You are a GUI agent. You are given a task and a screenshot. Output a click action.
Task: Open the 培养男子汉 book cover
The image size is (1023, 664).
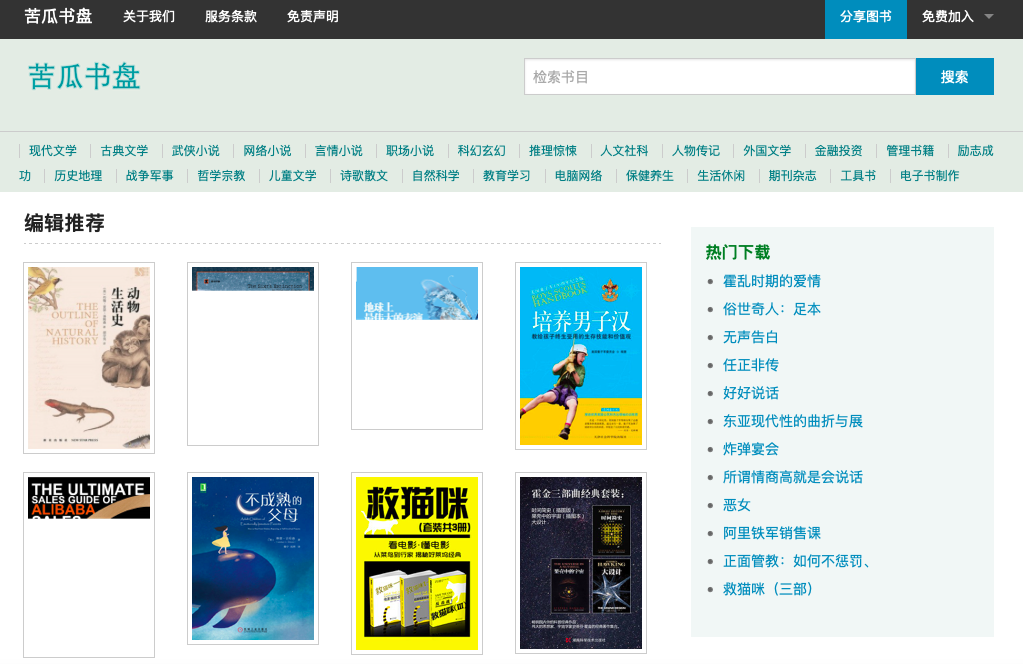[x=581, y=355]
